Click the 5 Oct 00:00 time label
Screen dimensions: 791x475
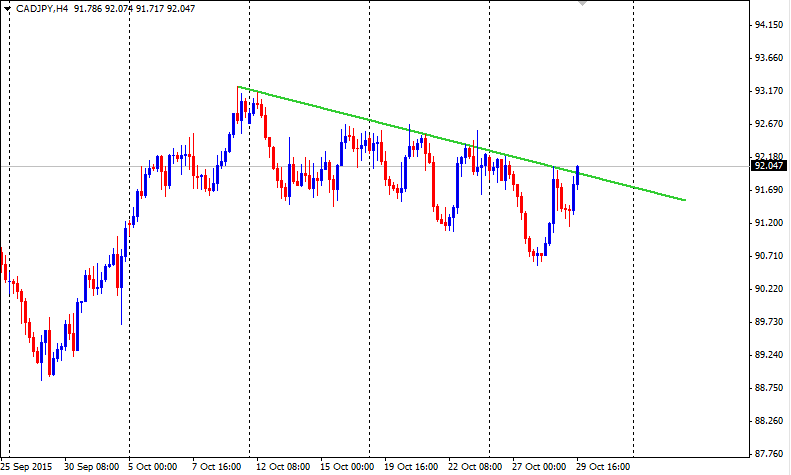[x=152, y=466]
